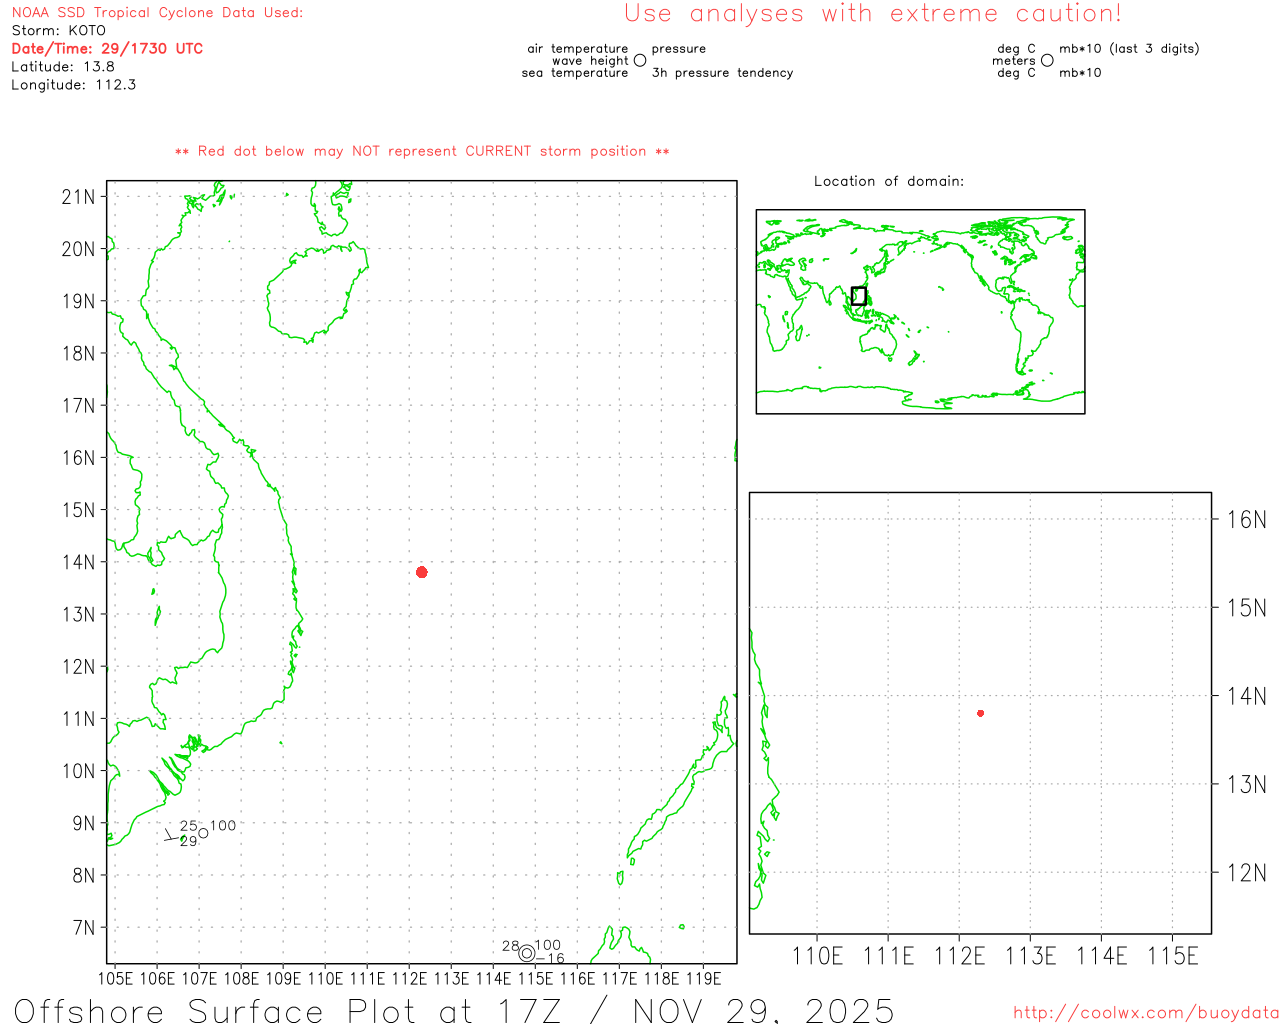Click the wind barb beside the 9N station
Image resolution: width=1280 pixels, height=1024 pixels.
[x=171, y=836]
